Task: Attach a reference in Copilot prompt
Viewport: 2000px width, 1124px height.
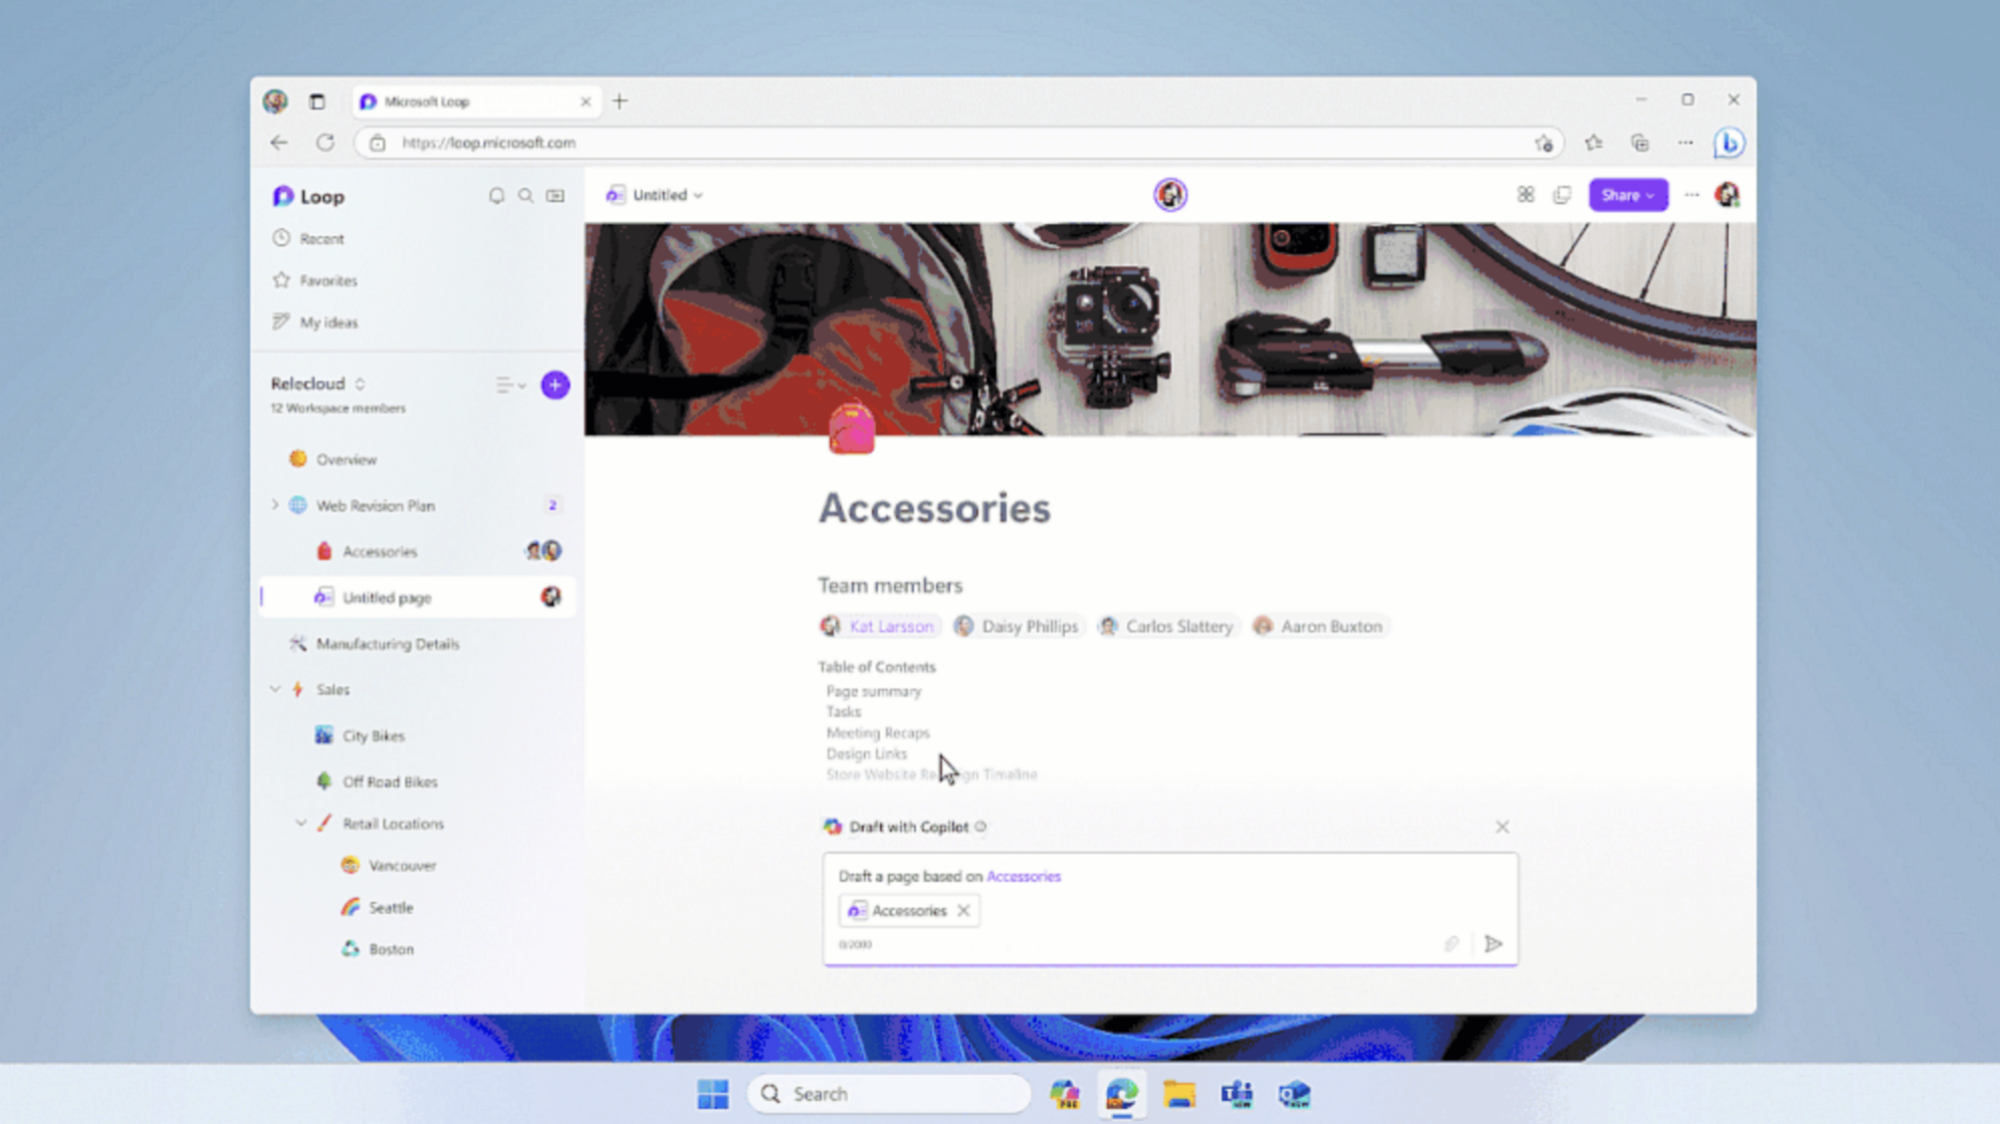Action: coord(1451,944)
